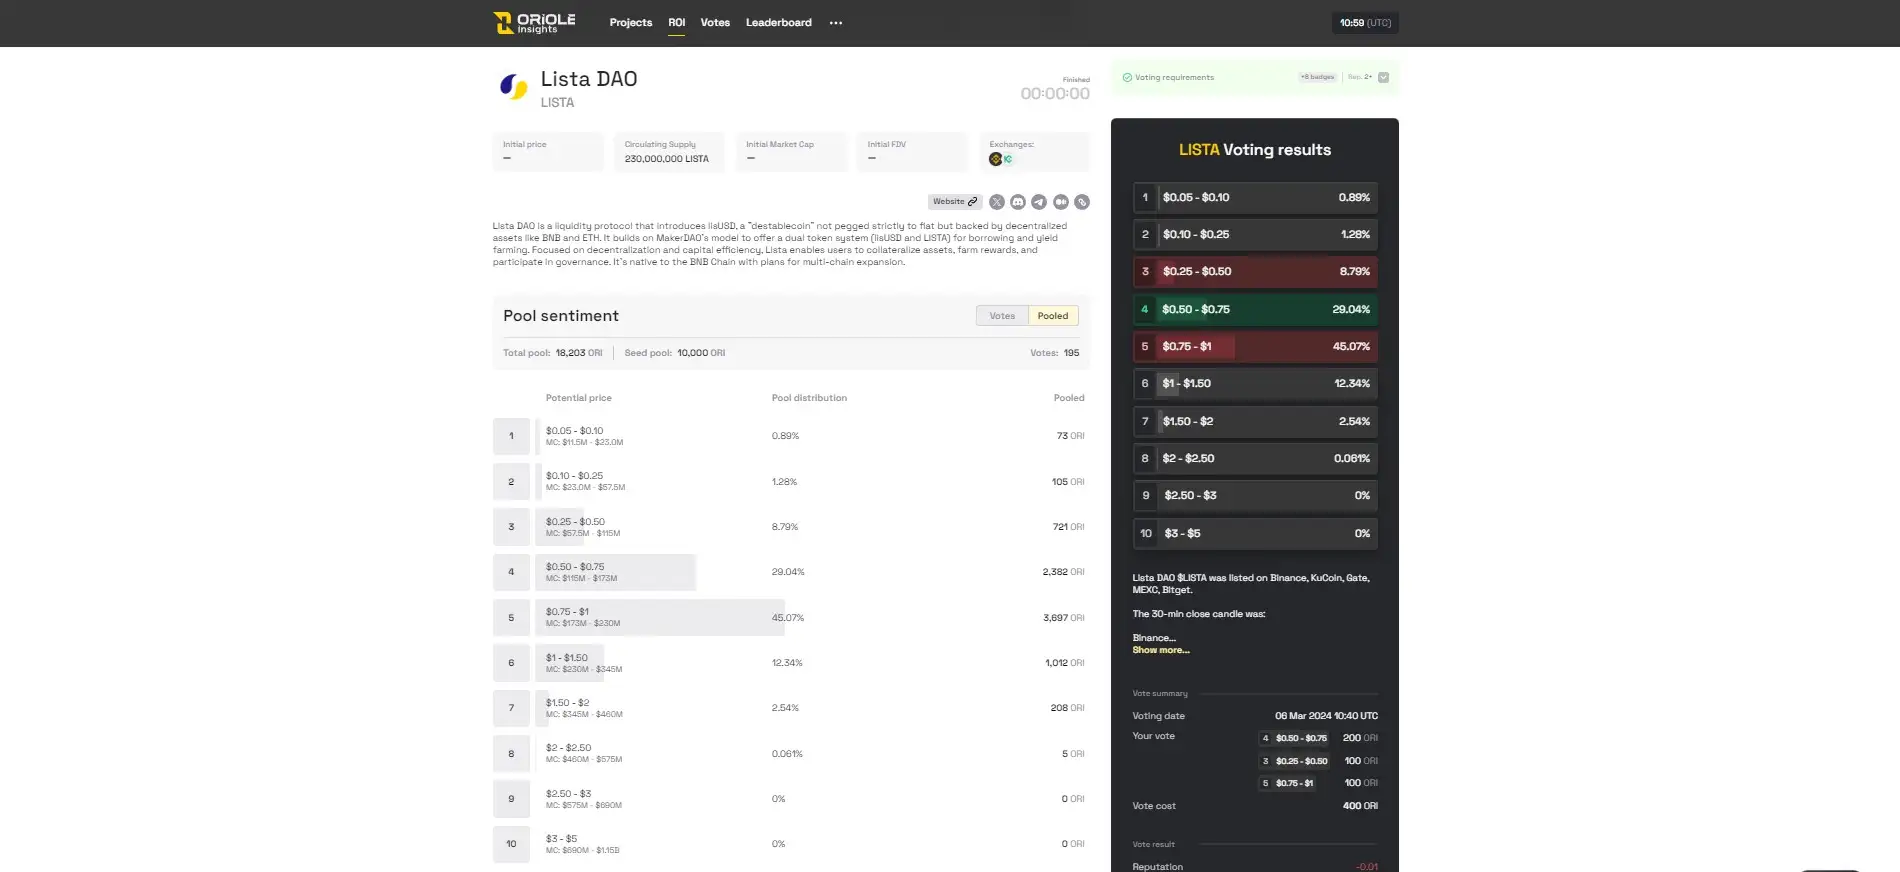Image resolution: width=1900 pixels, height=872 pixels.
Task: Open the Medium social link
Action: coord(1061,202)
